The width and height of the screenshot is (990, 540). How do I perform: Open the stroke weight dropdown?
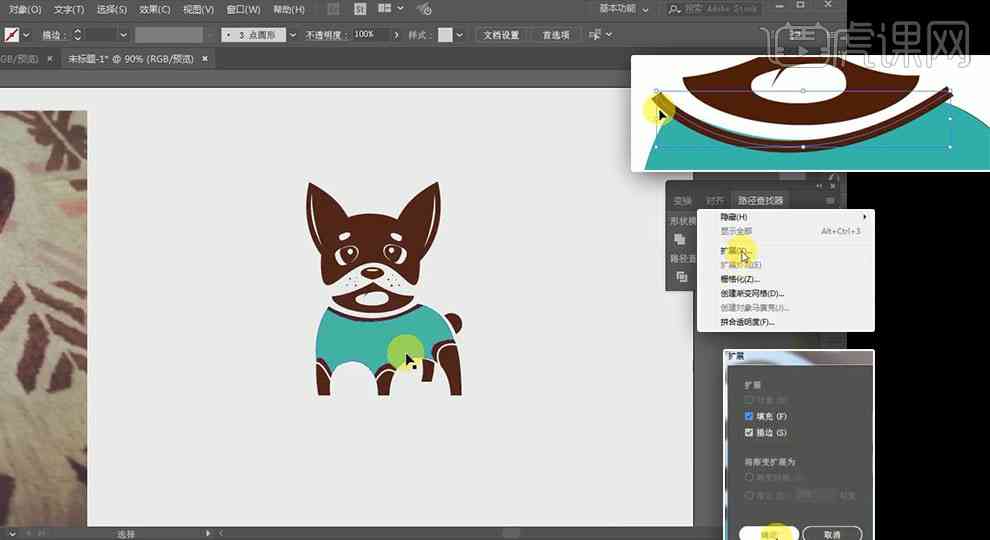pyautogui.click(x=124, y=35)
